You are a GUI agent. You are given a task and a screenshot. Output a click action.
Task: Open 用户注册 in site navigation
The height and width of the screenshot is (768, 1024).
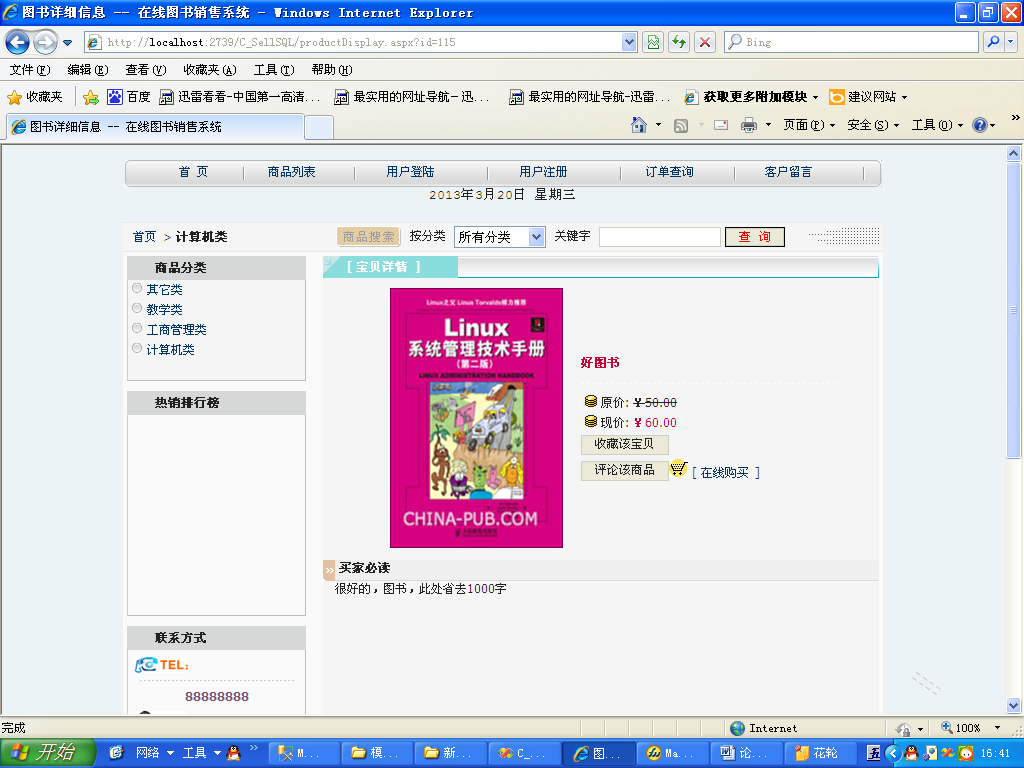(543, 172)
